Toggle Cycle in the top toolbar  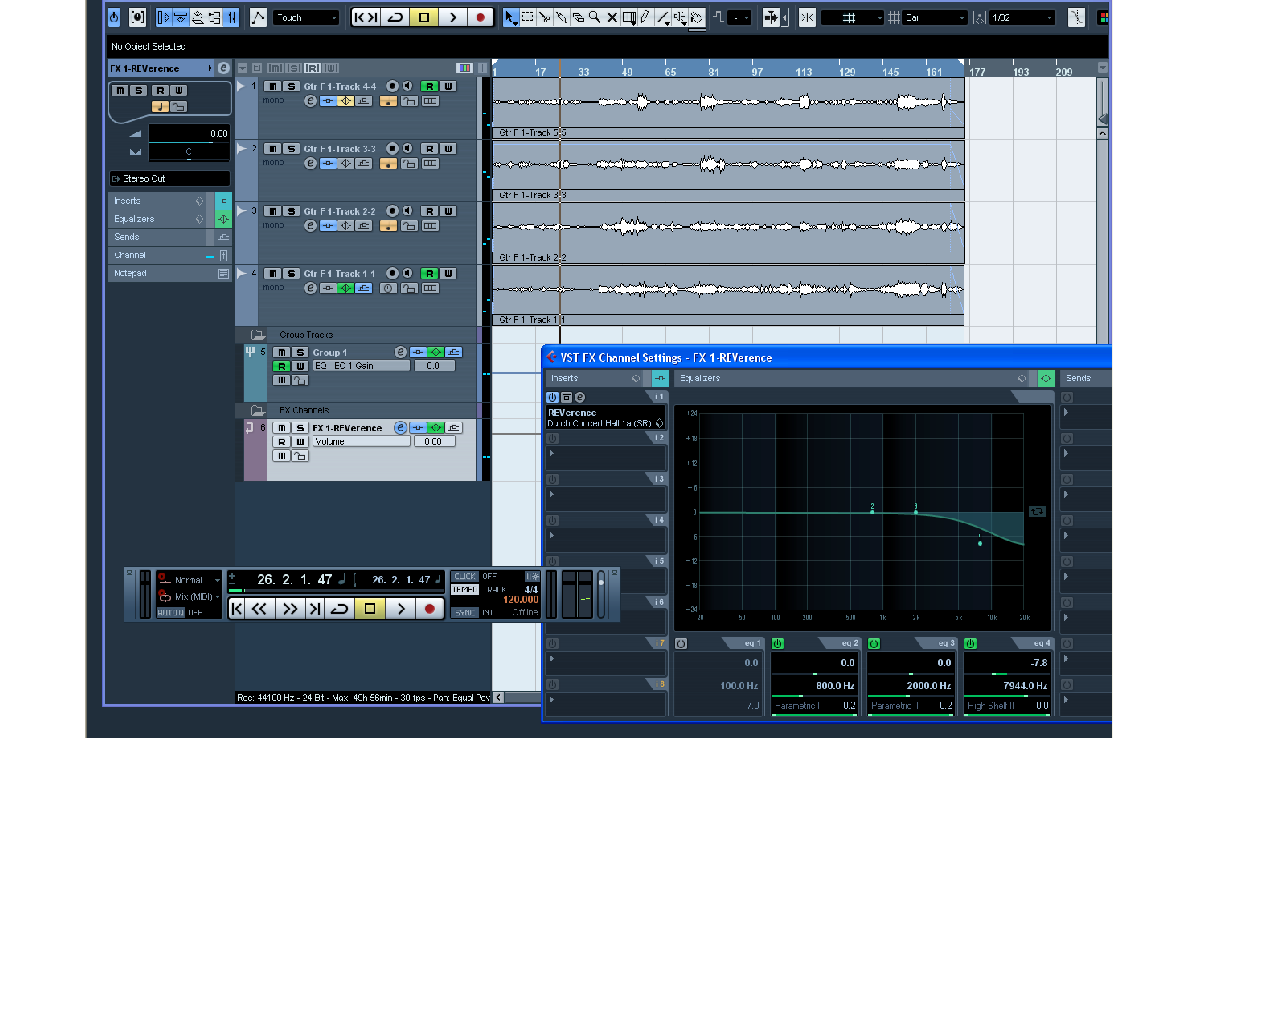395,17
